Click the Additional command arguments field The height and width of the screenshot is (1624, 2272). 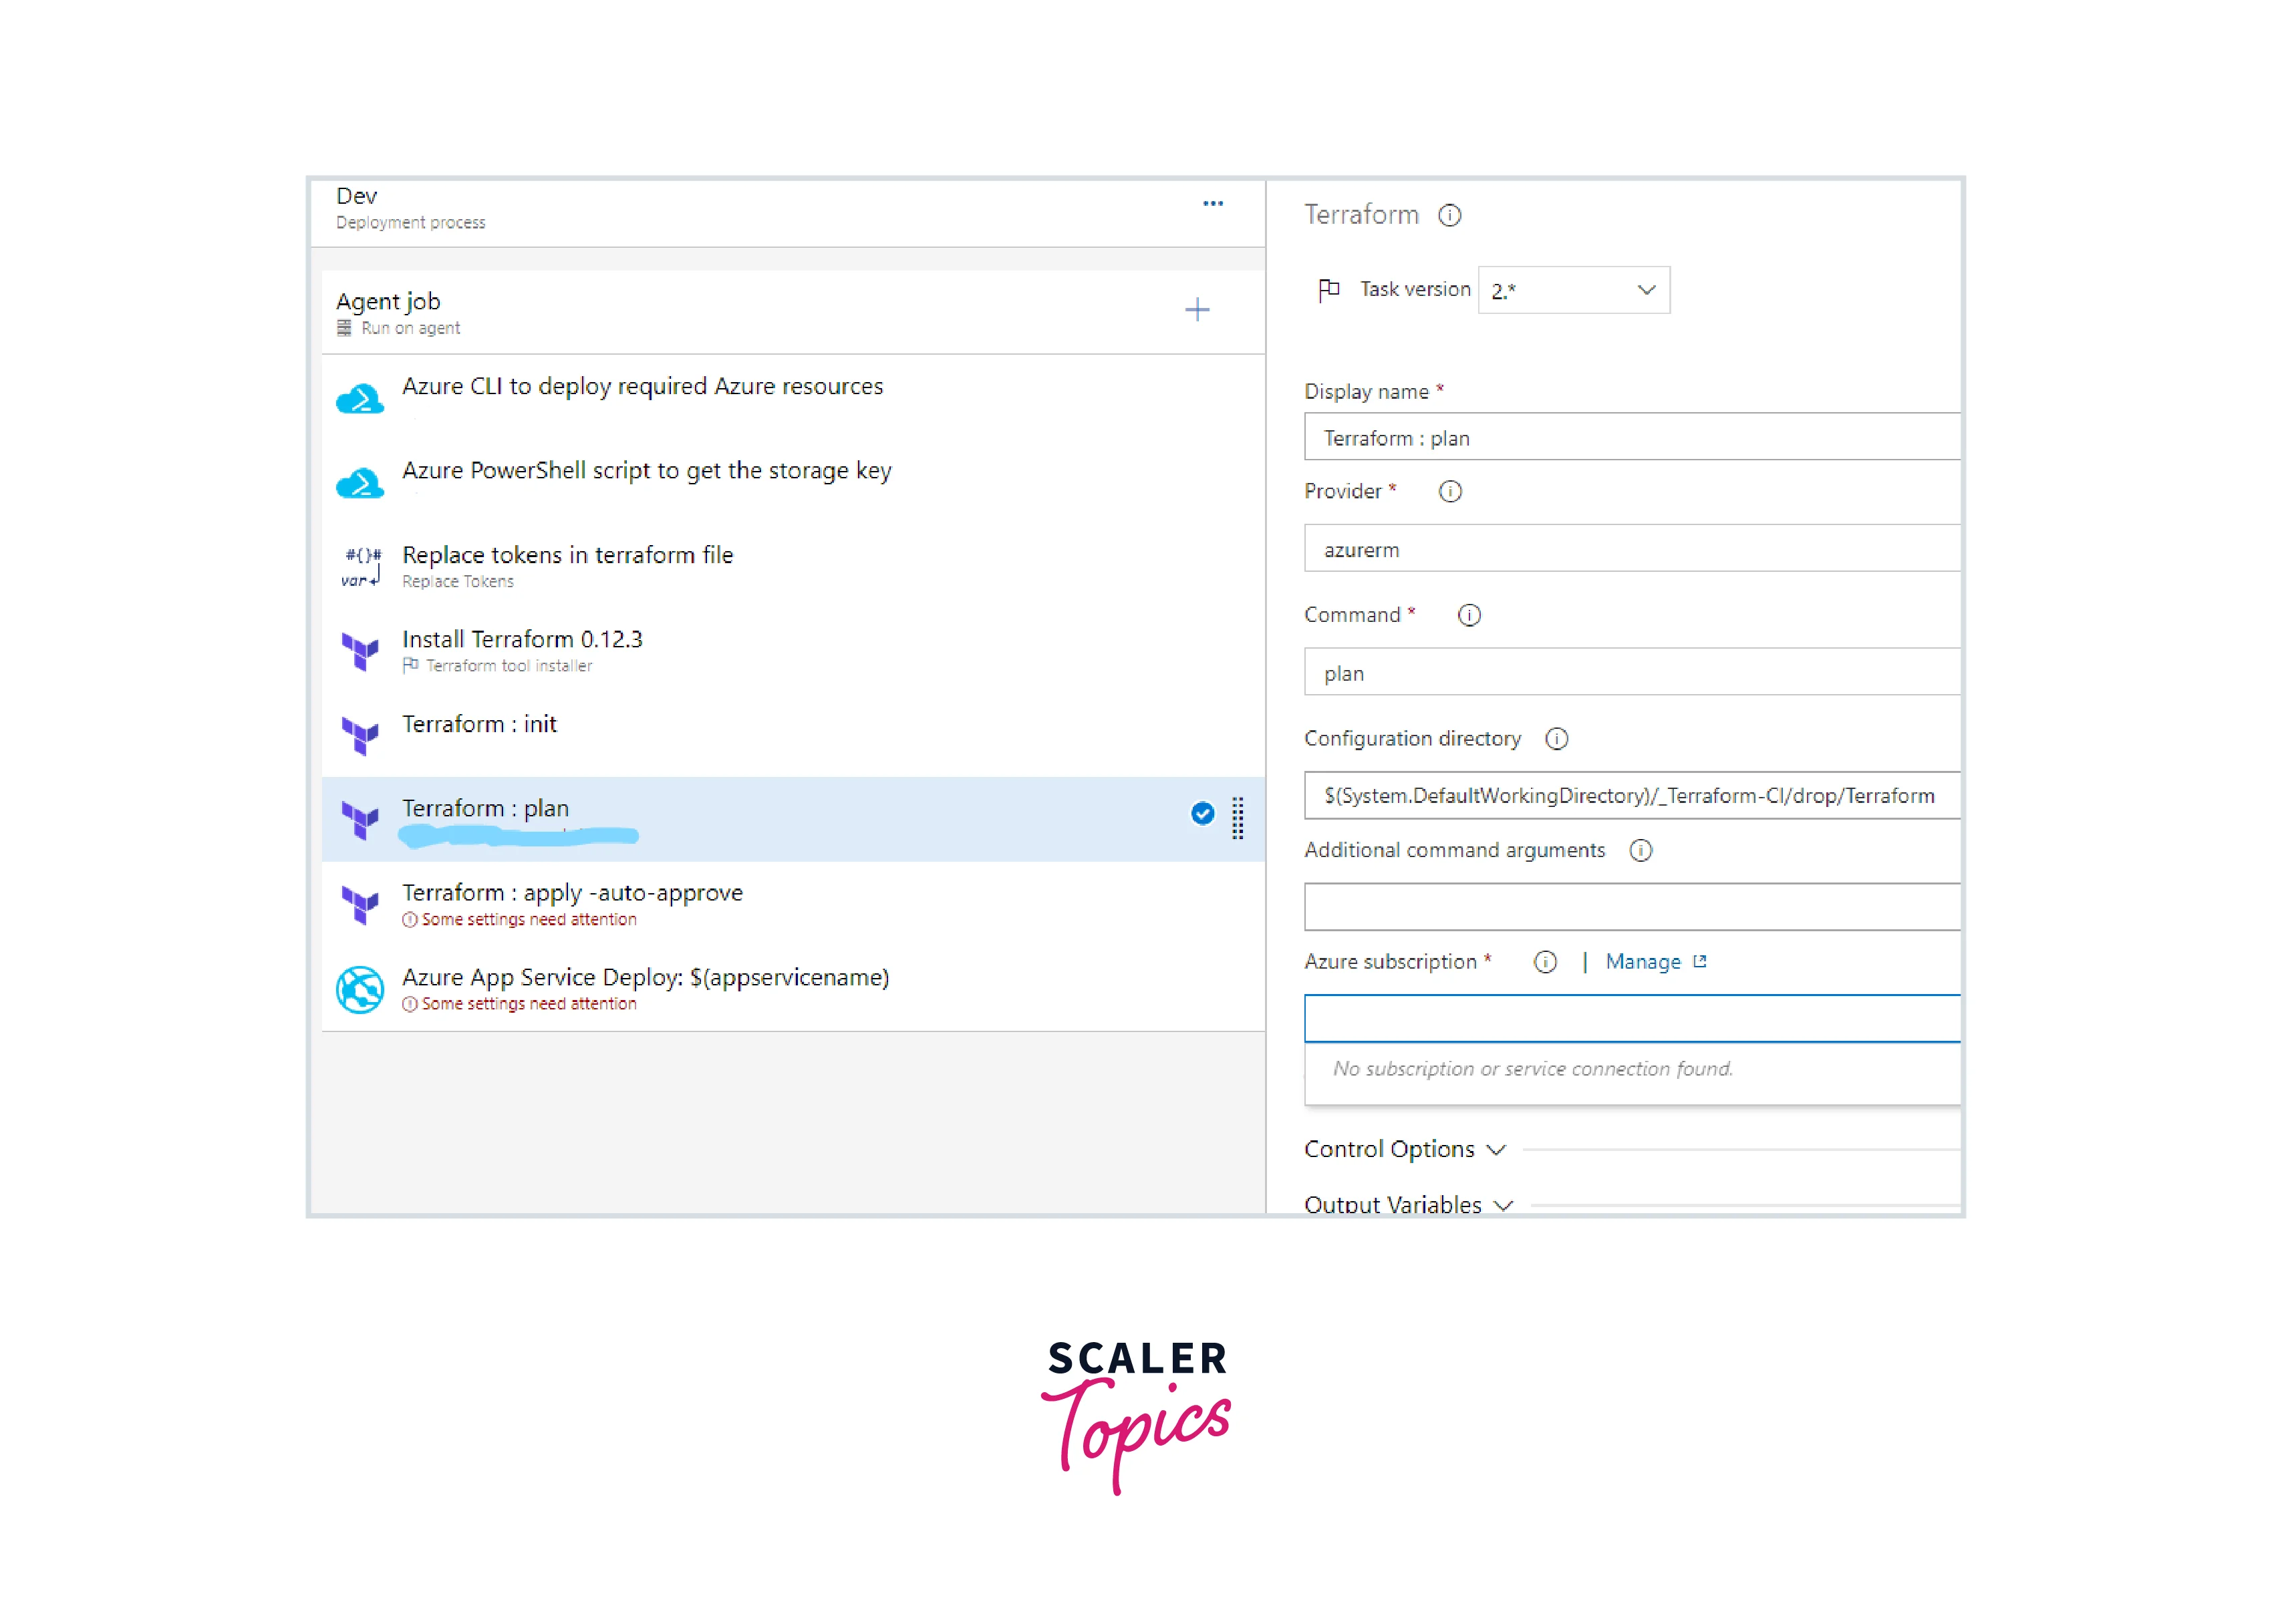coord(1630,907)
